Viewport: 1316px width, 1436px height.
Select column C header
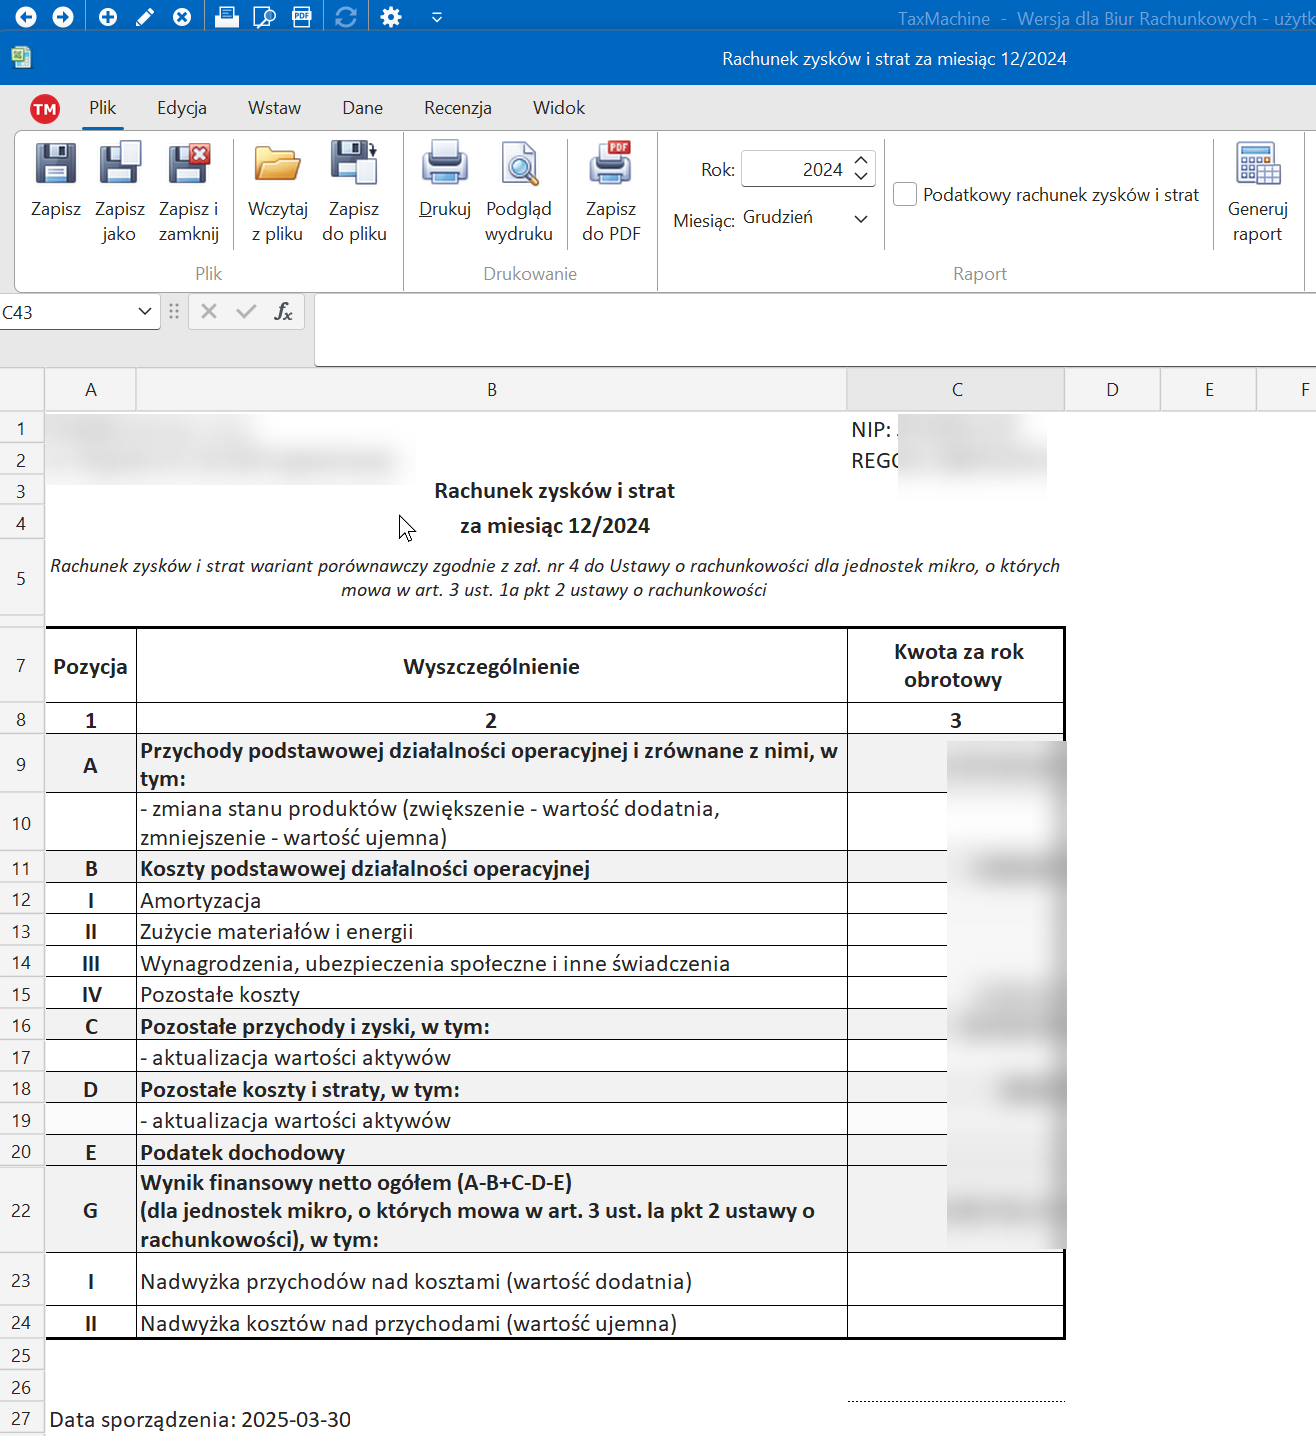click(956, 390)
